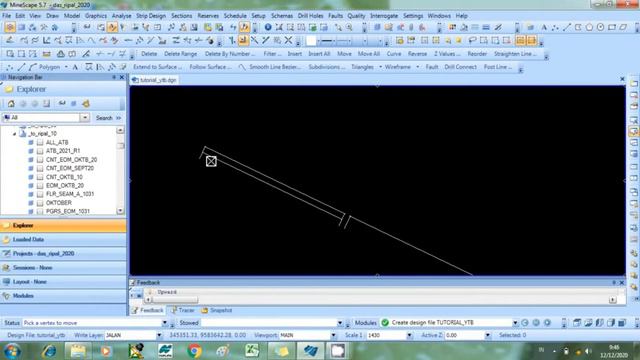640x360 pixels.
Task: Click the Explorer folder icon in the header
Action: [9, 89]
